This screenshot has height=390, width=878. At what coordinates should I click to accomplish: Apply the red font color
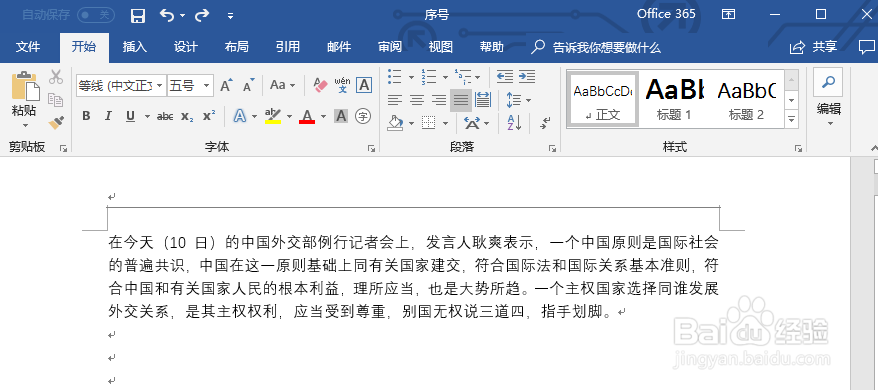click(307, 116)
